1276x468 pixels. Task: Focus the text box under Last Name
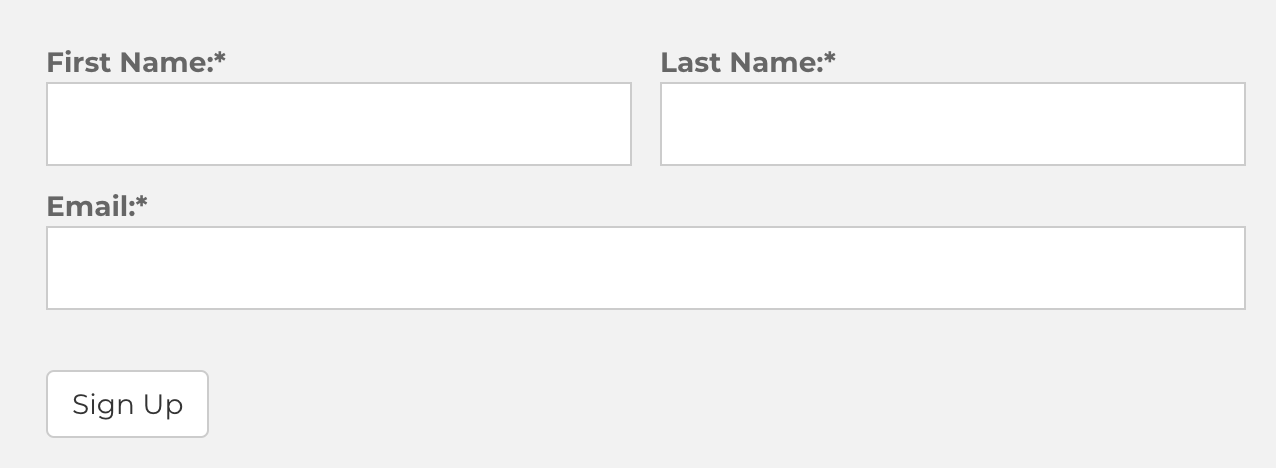(x=952, y=124)
